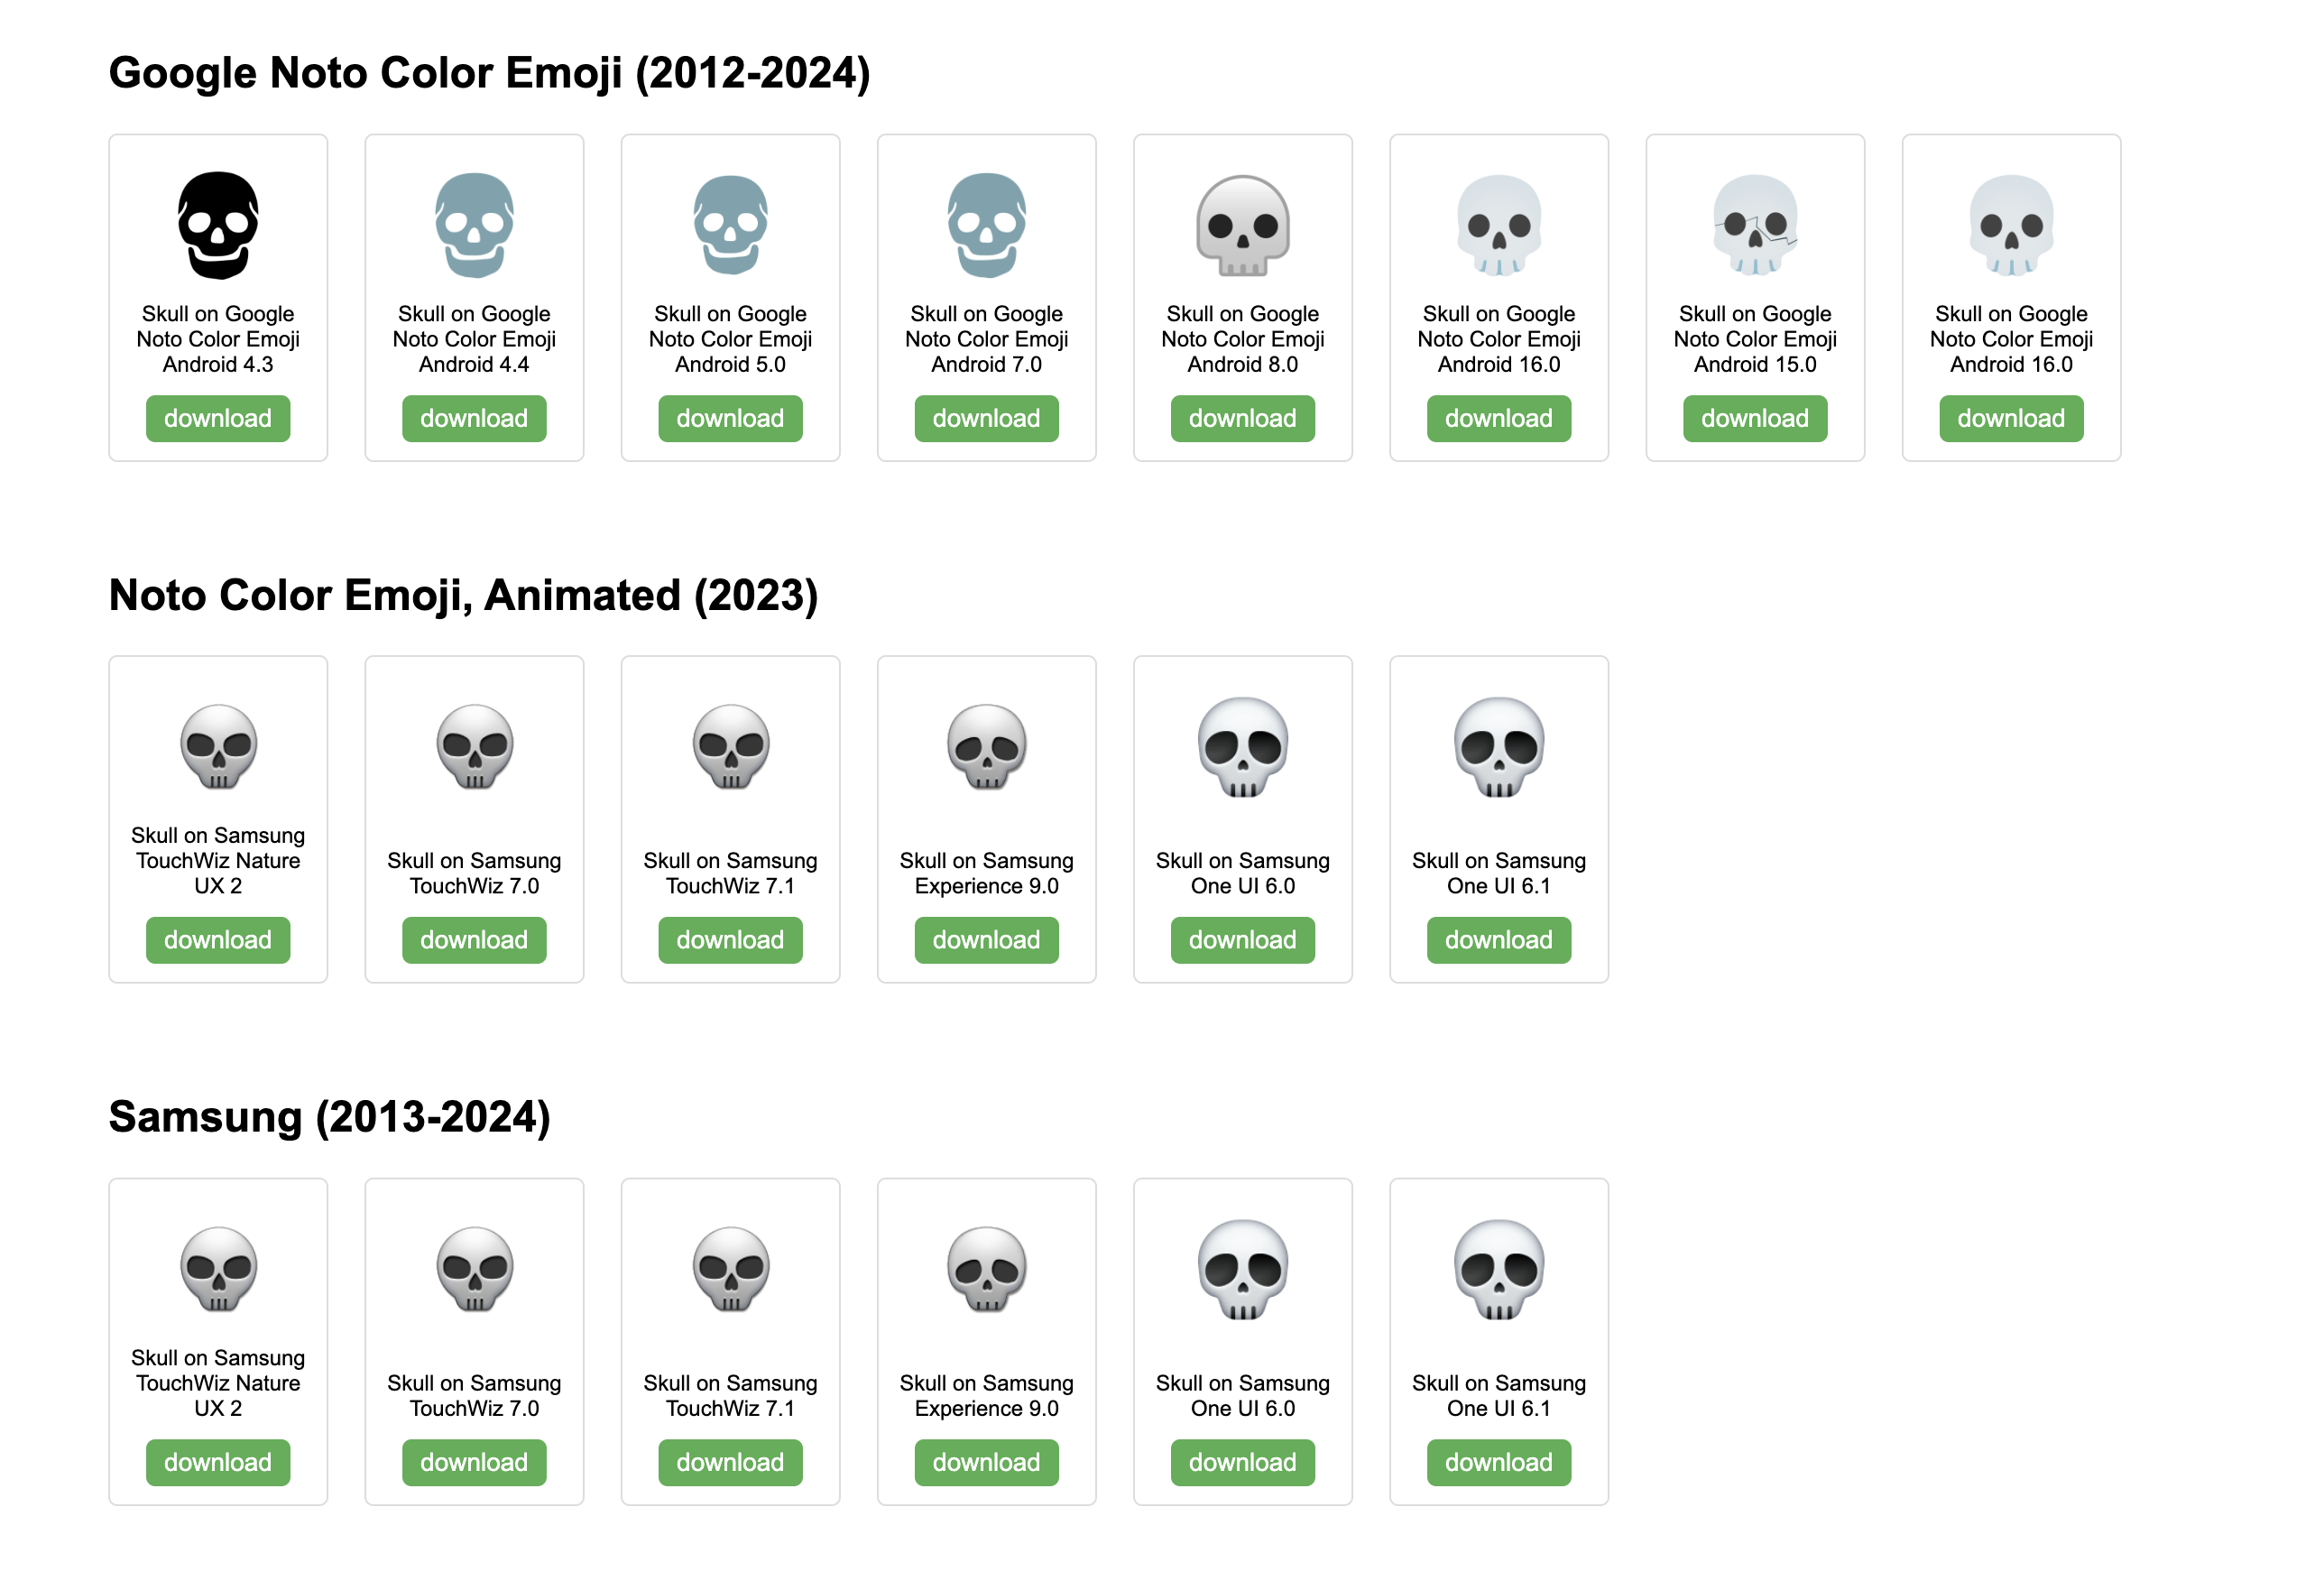
Task: Click the 'Skull on Google Noto Color Emoji Android 5.0' caption
Action: click(x=730, y=339)
